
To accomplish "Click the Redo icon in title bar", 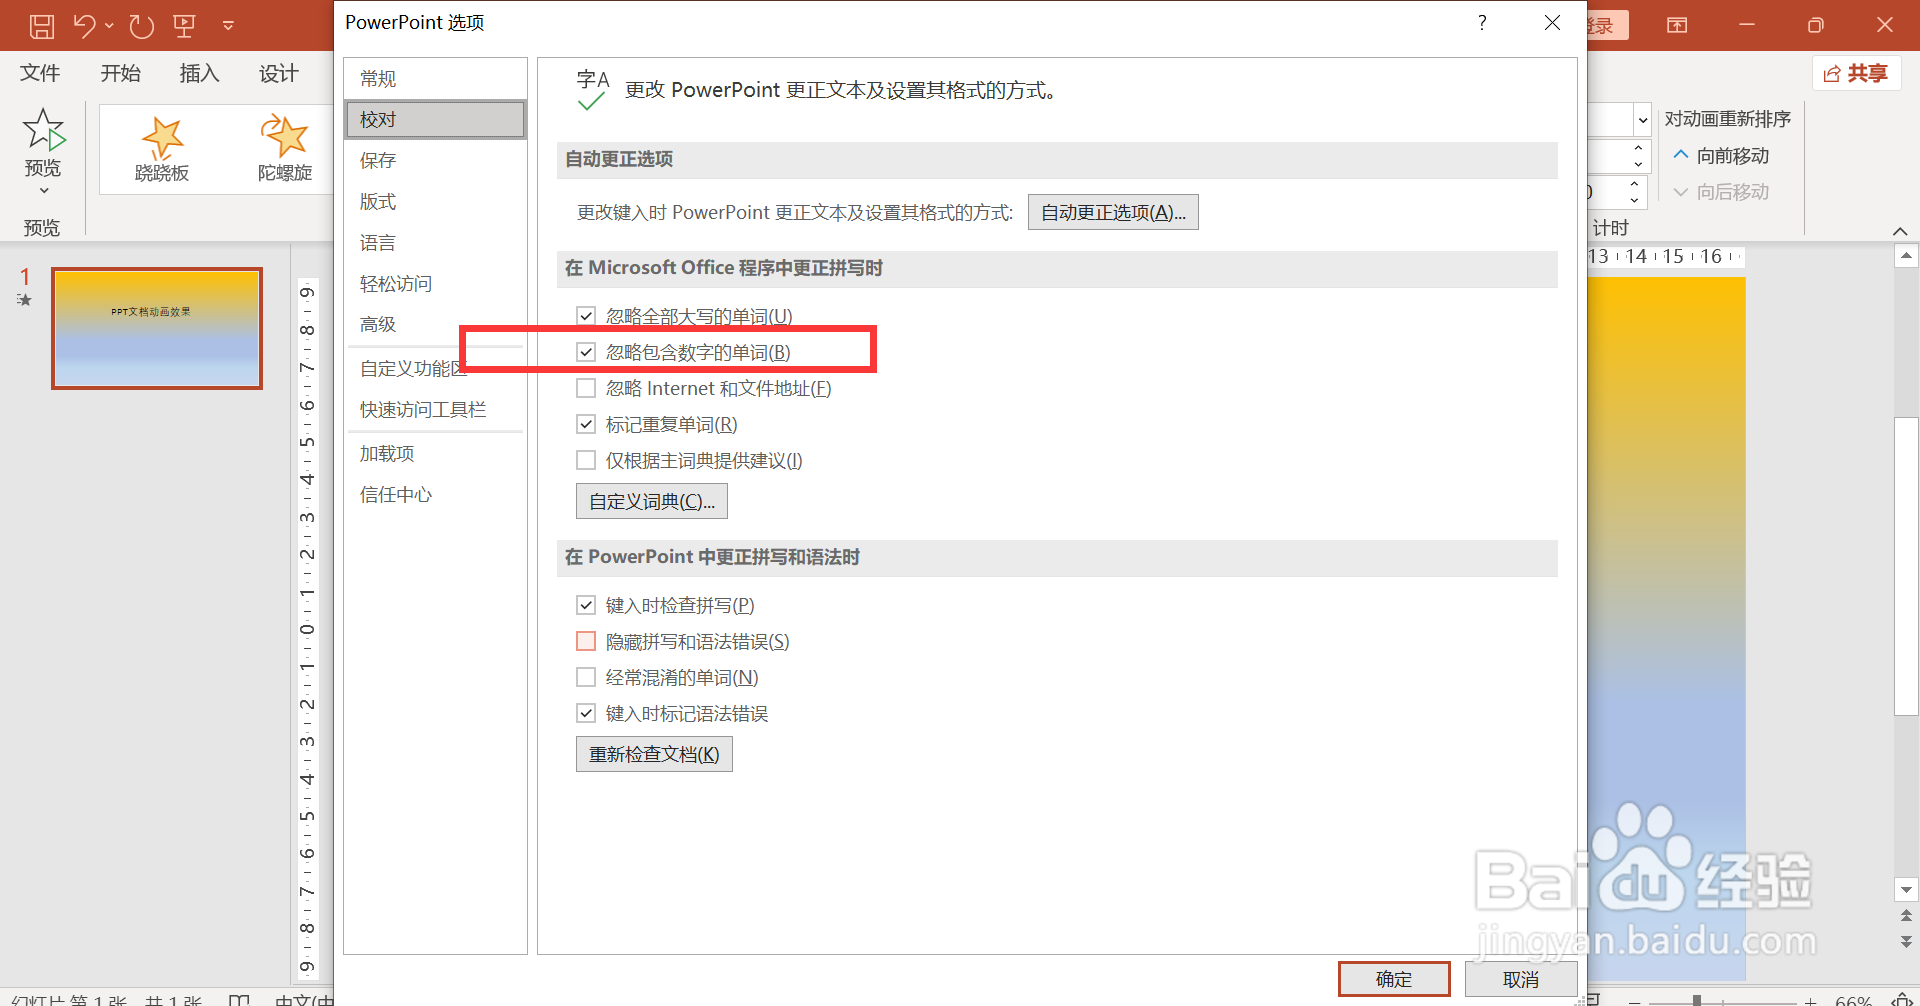I will tap(142, 26).
